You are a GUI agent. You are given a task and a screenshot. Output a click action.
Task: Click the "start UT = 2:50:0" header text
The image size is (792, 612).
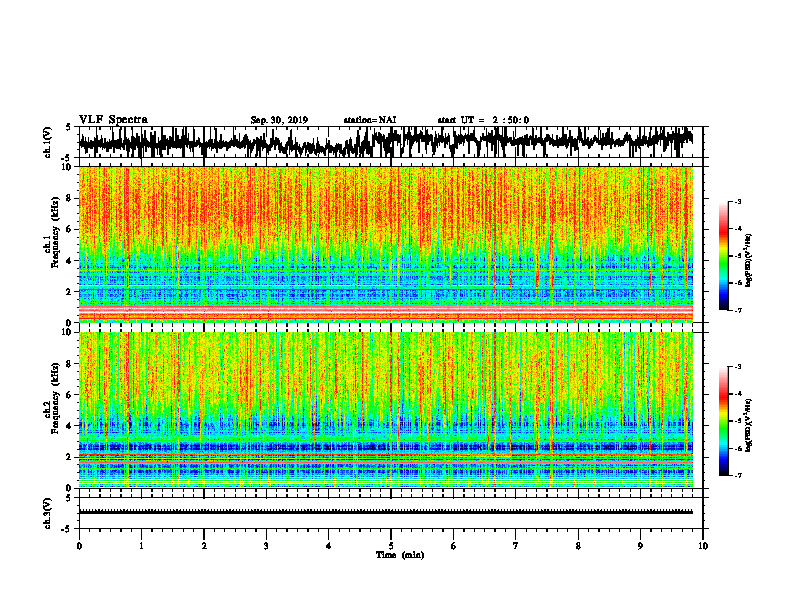[x=483, y=120]
